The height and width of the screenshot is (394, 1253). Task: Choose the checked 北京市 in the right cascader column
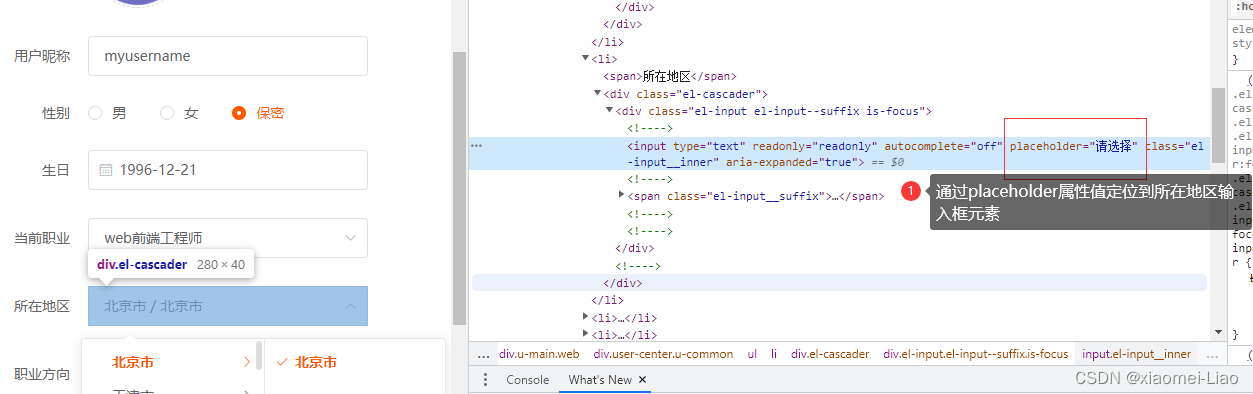click(x=316, y=362)
